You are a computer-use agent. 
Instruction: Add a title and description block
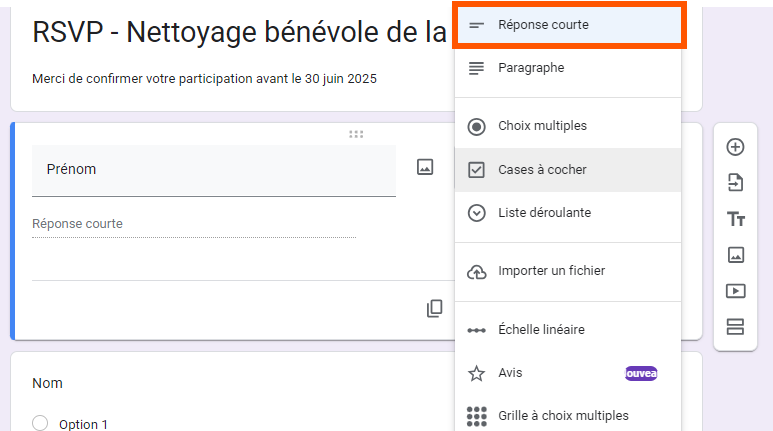pos(735,219)
